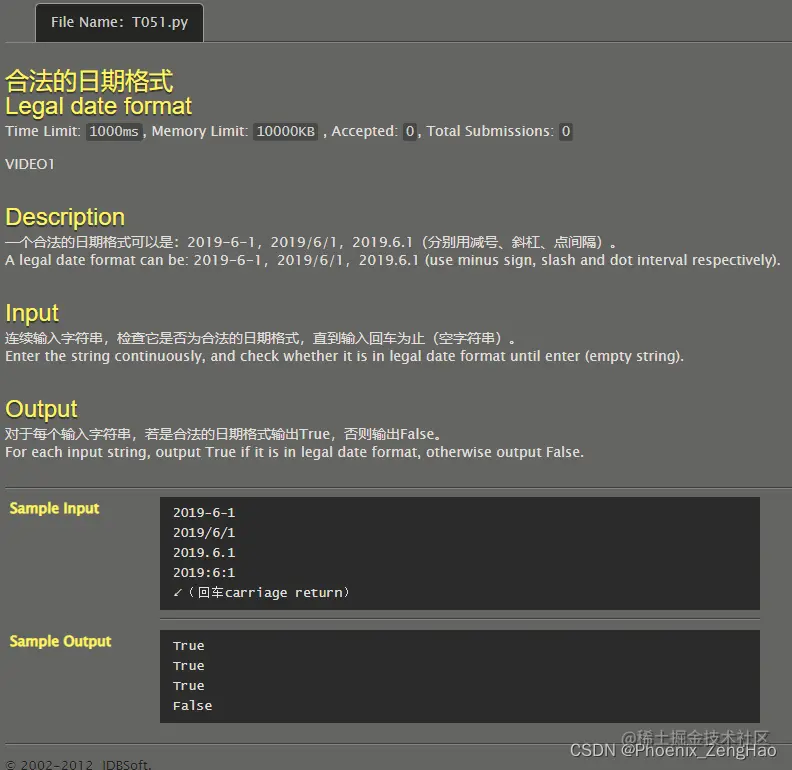Click the Sample Output label
Screen dimensions: 792x770
[61, 641]
